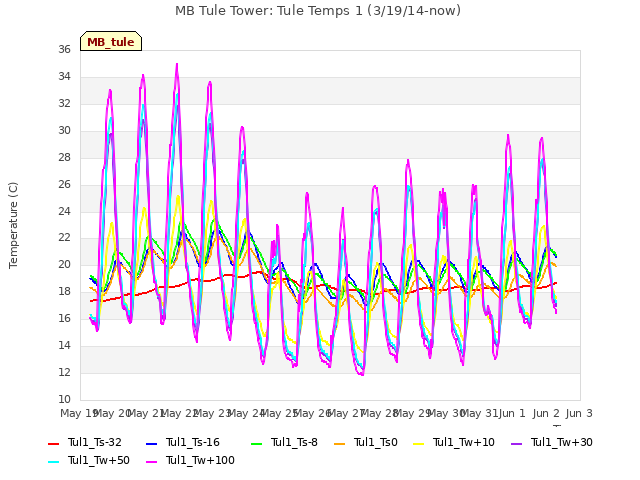Click the yellow Tul1_Tw+10 legend swatch
This screenshot has width=640, height=480.
point(418,443)
